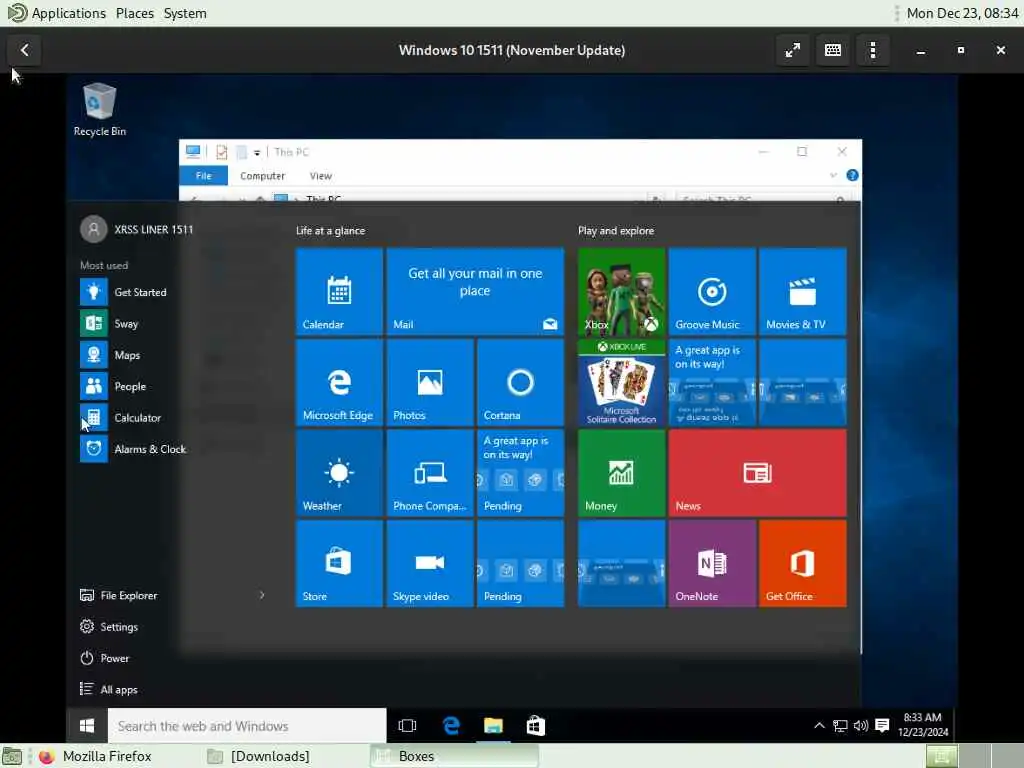Image resolution: width=1024 pixels, height=768 pixels.
Task: Open the Applications menu
Action: tap(57, 13)
